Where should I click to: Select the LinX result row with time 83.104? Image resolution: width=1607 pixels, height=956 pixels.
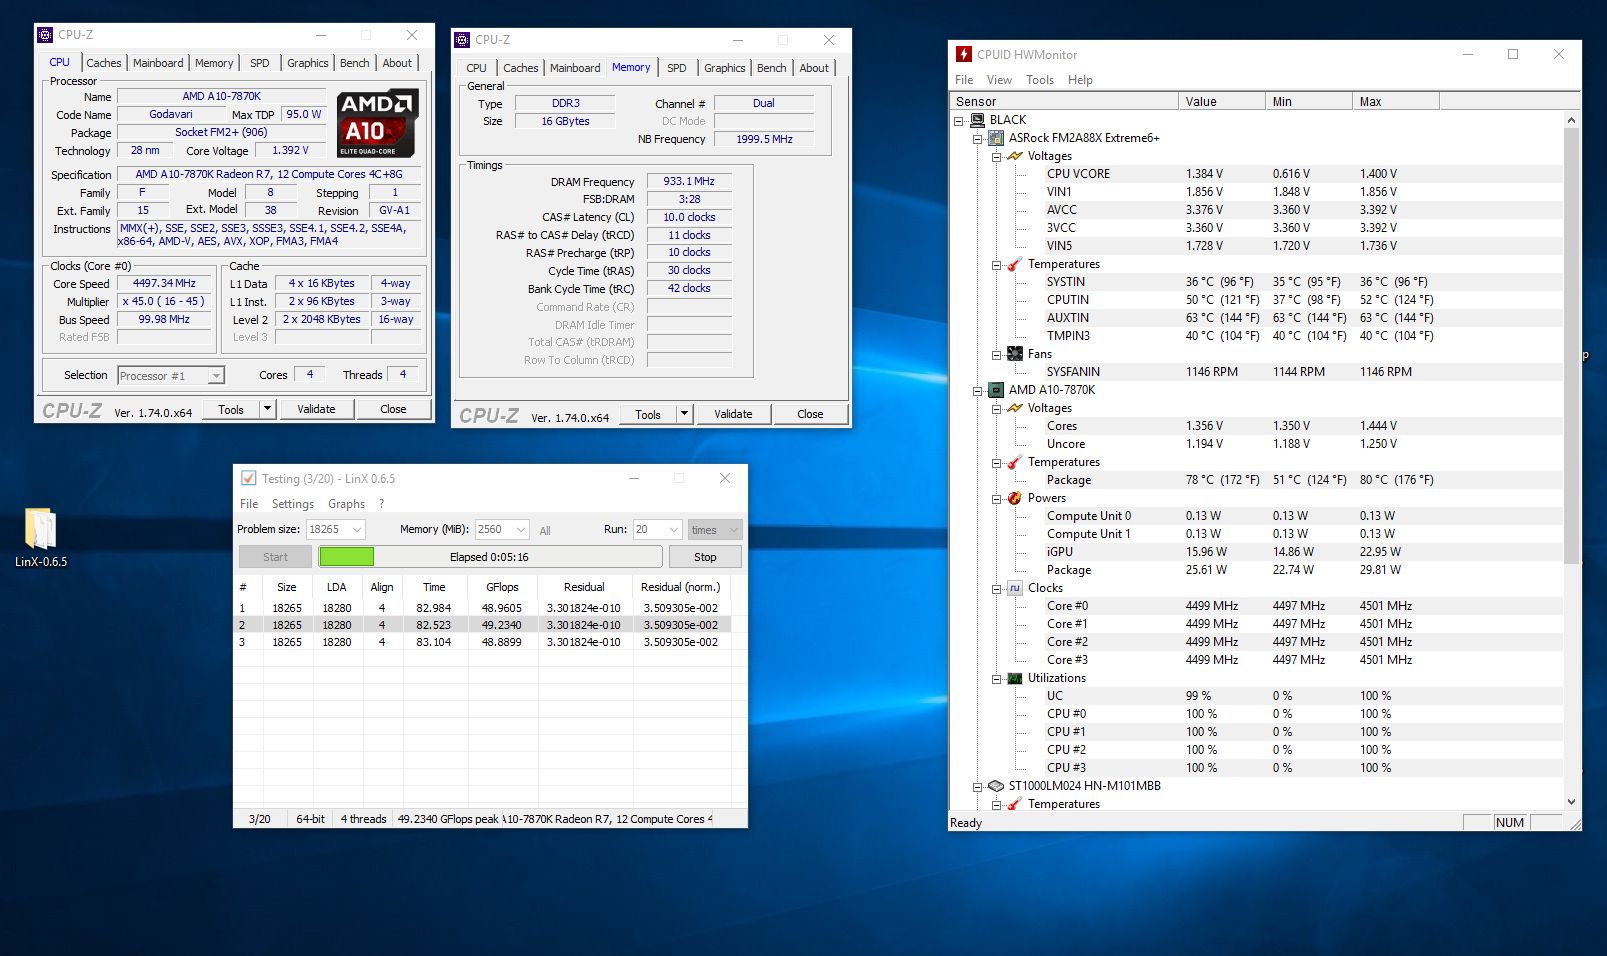click(482, 642)
